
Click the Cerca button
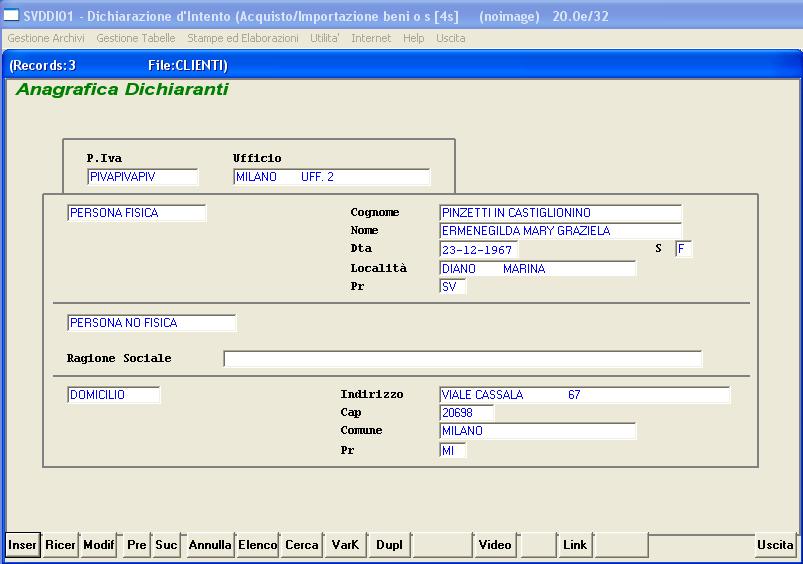(x=302, y=545)
